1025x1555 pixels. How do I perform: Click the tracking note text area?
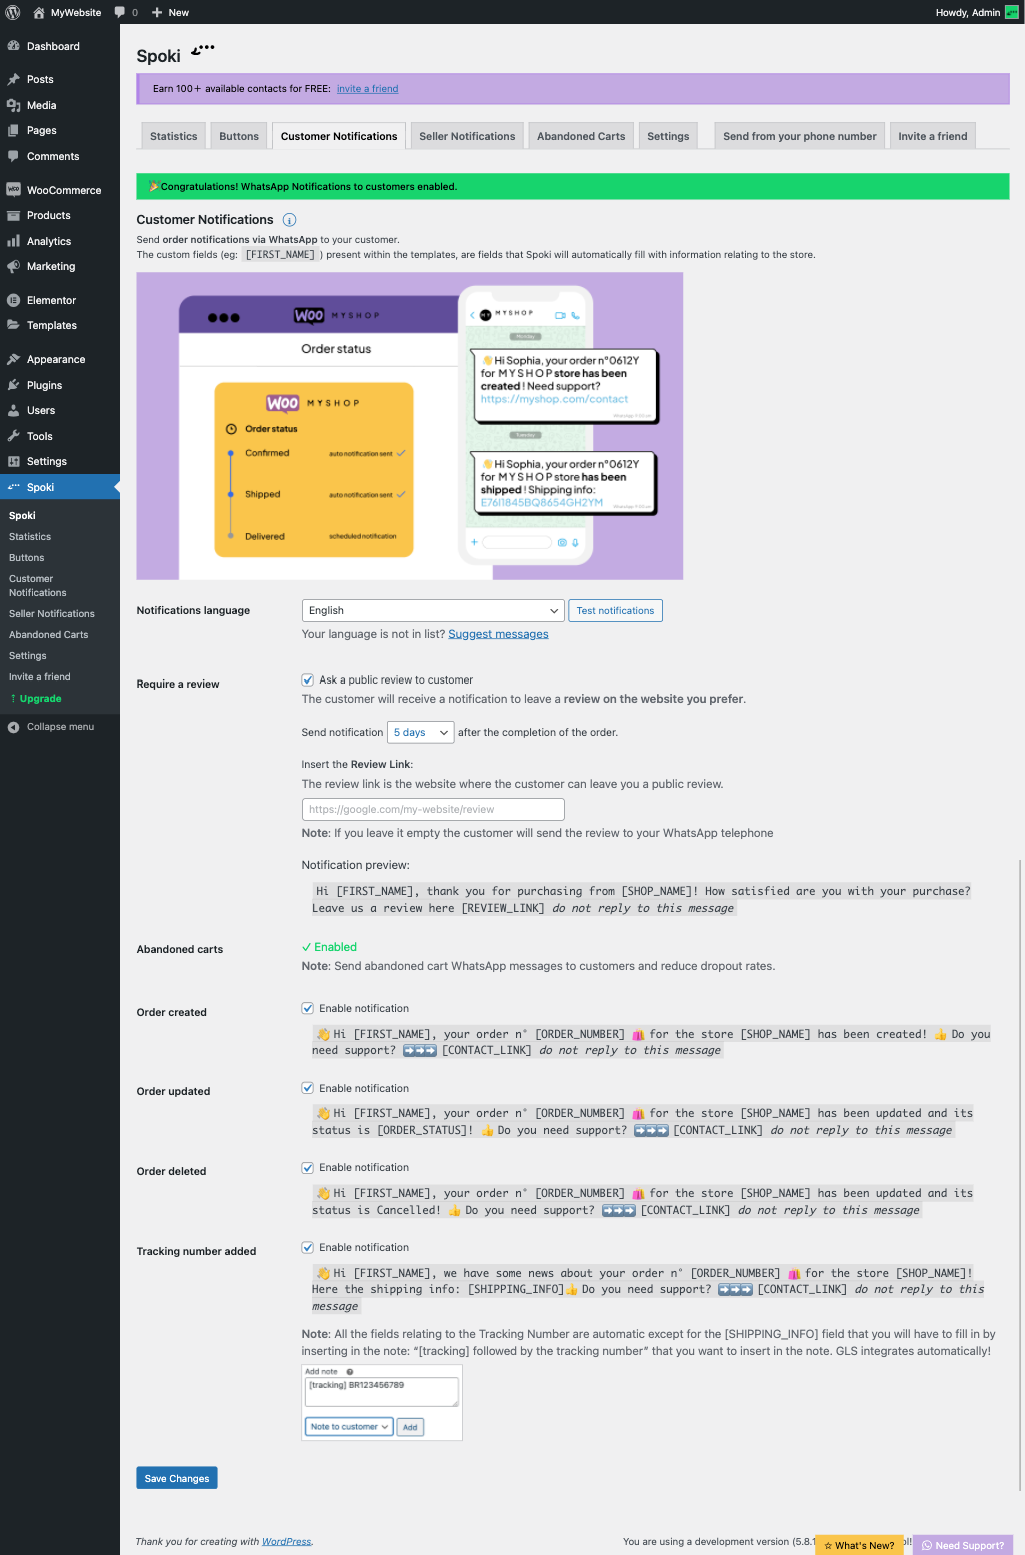382,1392
